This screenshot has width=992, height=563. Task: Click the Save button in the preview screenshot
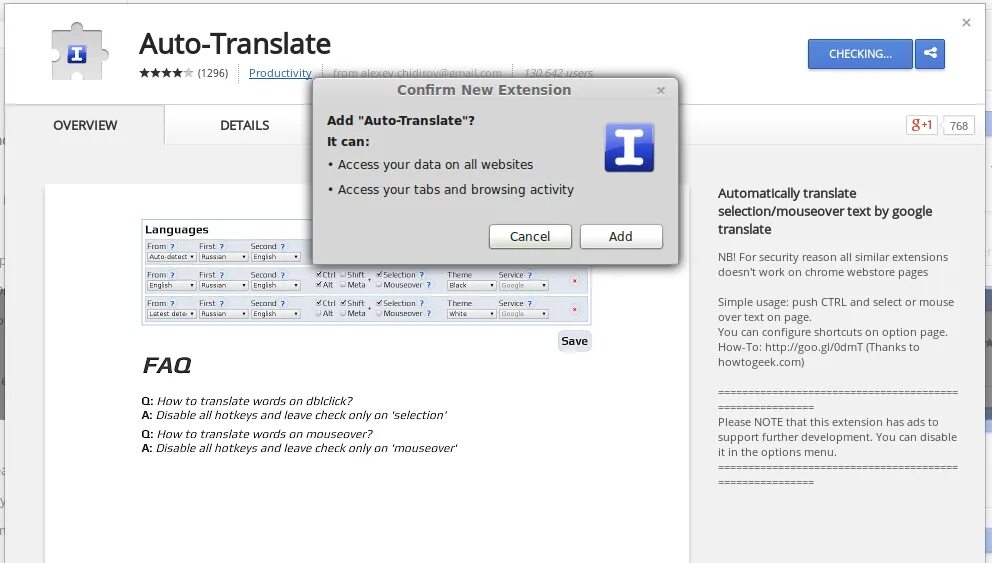click(574, 341)
